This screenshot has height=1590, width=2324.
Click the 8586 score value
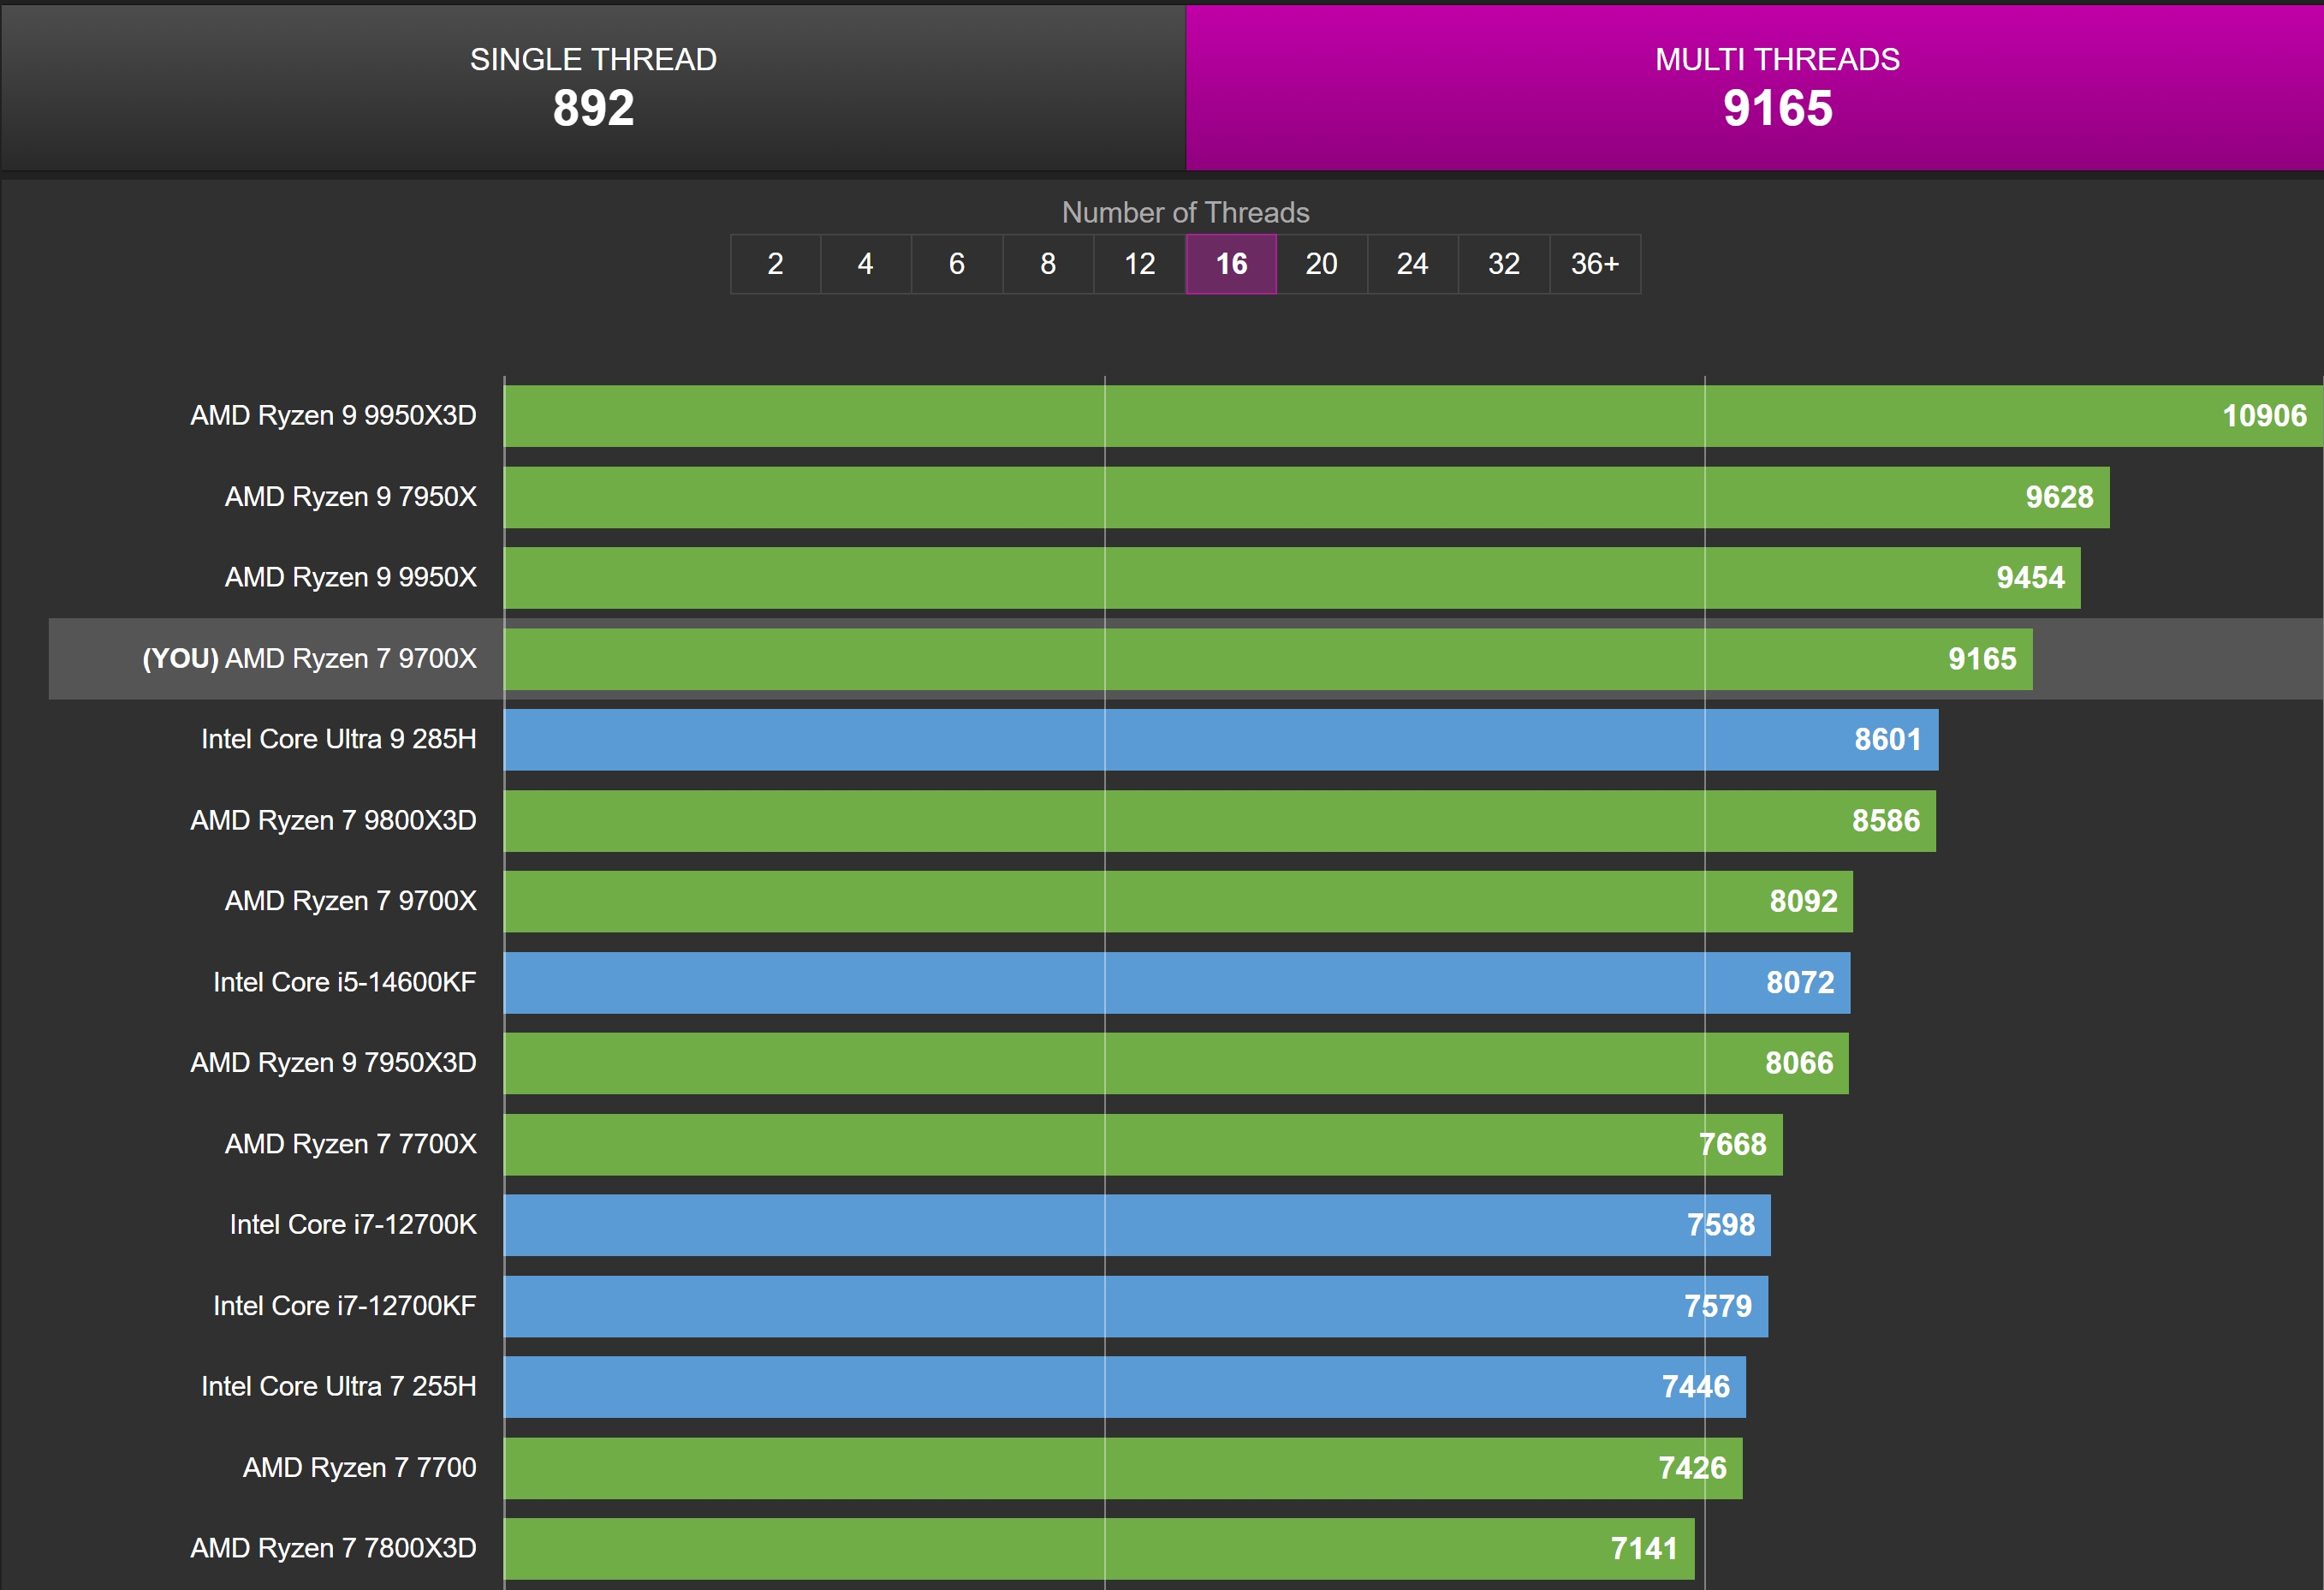tap(1886, 821)
